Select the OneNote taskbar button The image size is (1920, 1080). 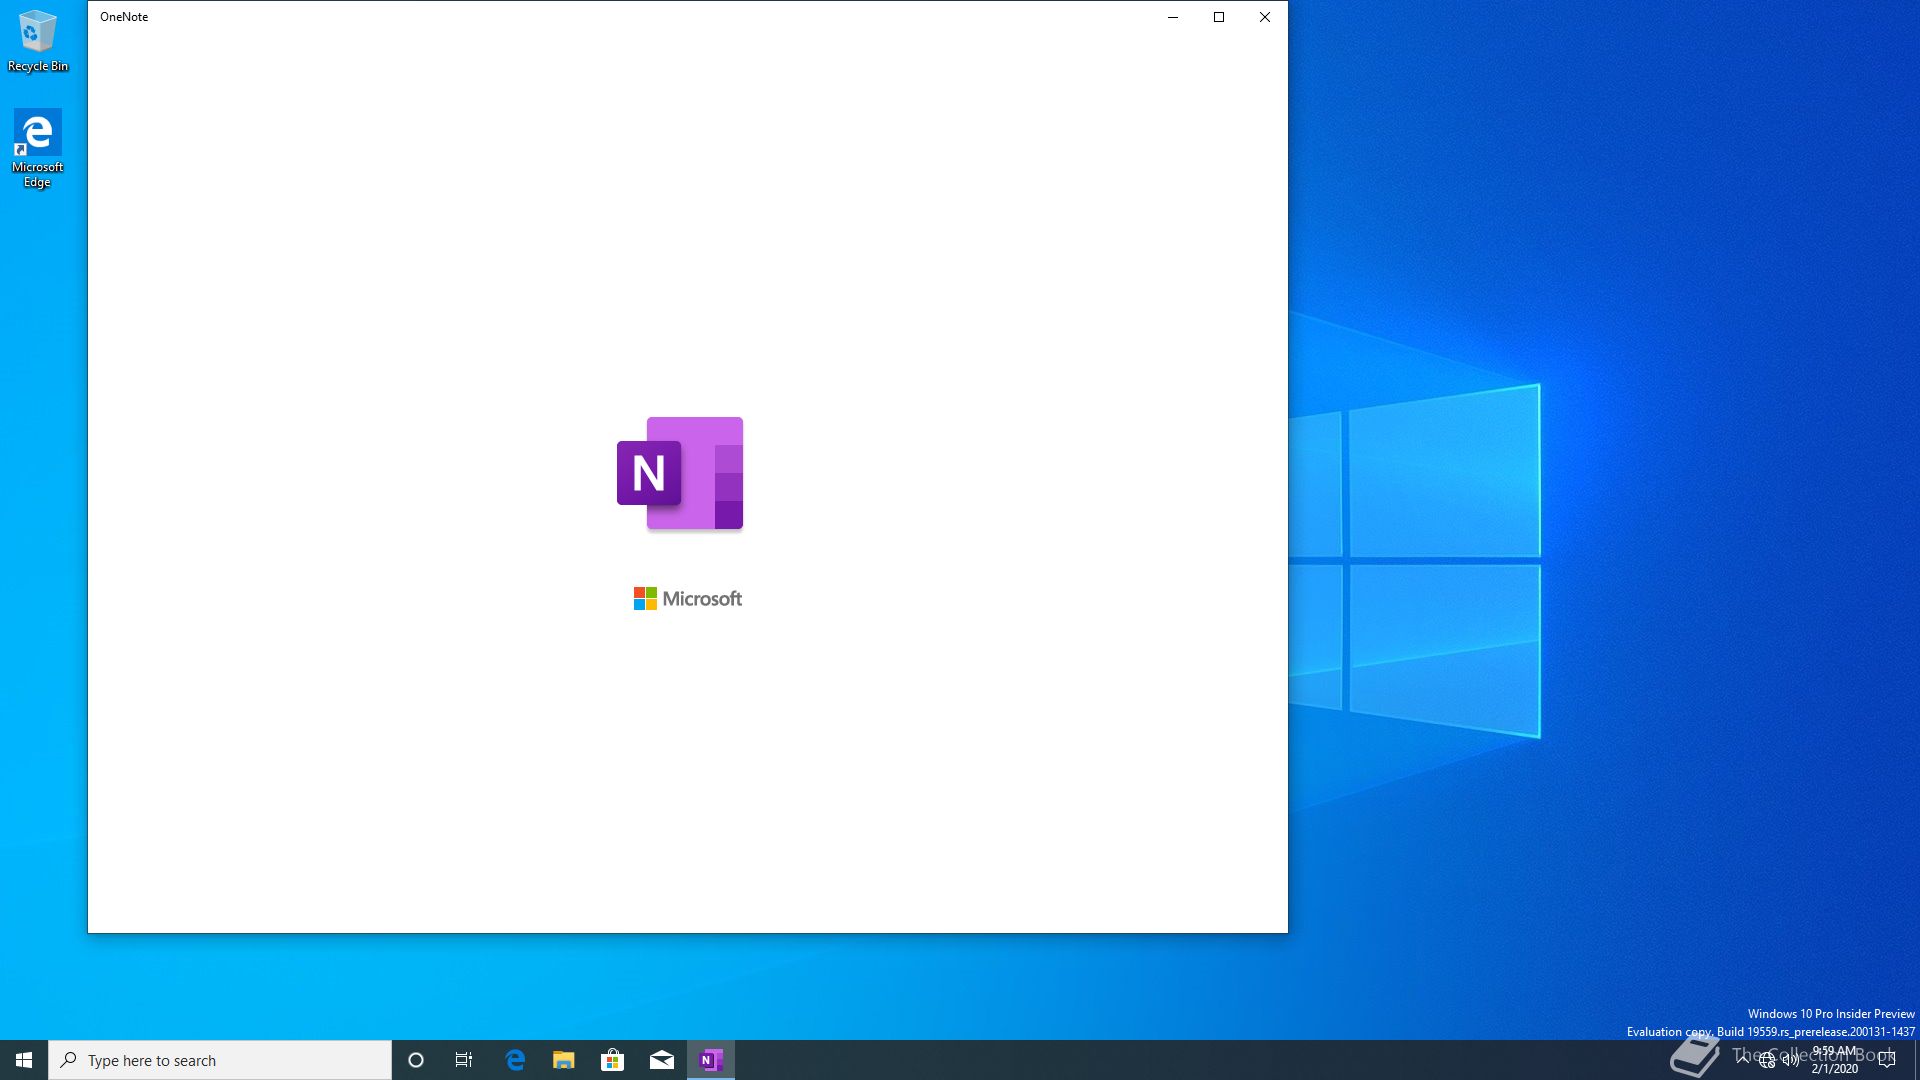point(711,1060)
